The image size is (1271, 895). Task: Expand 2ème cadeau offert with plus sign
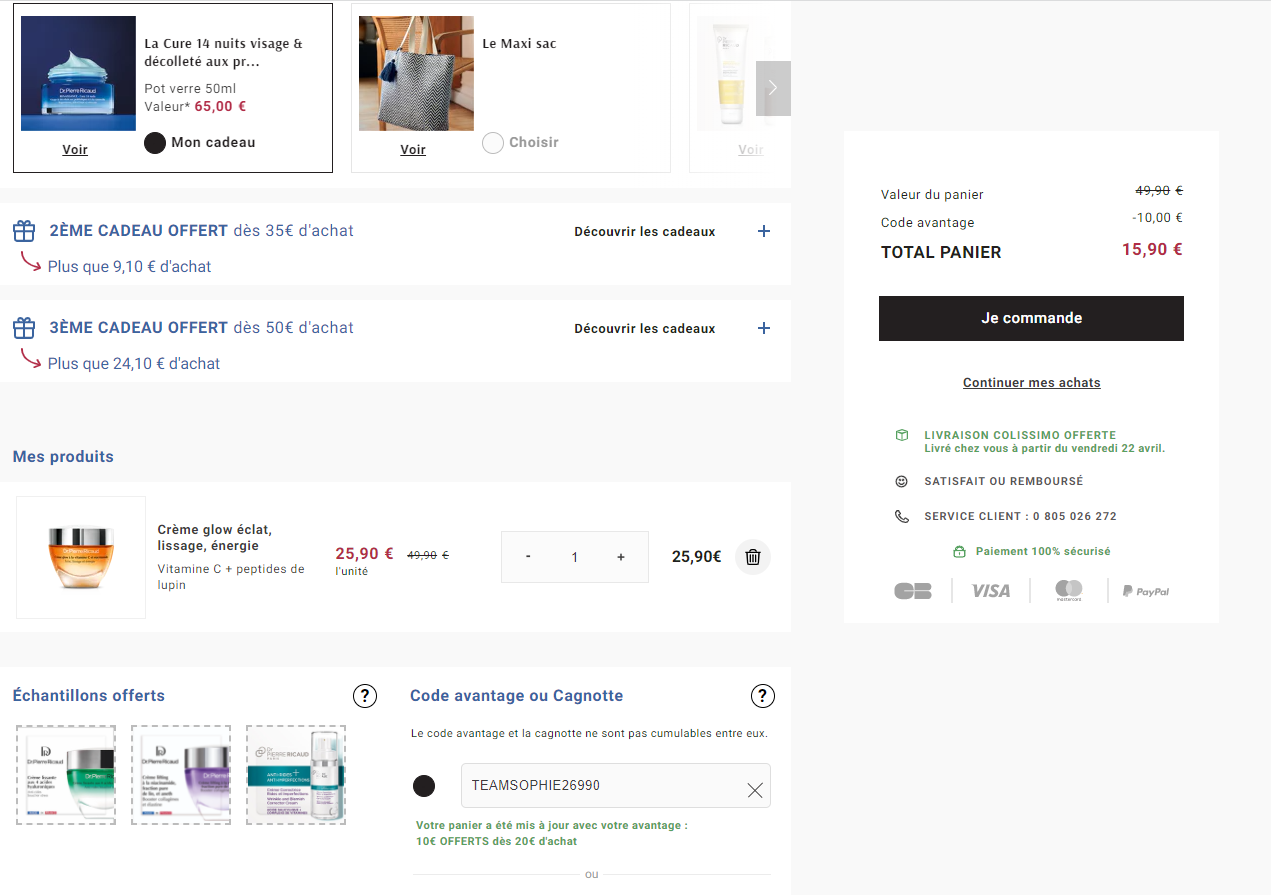click(764, 231)
